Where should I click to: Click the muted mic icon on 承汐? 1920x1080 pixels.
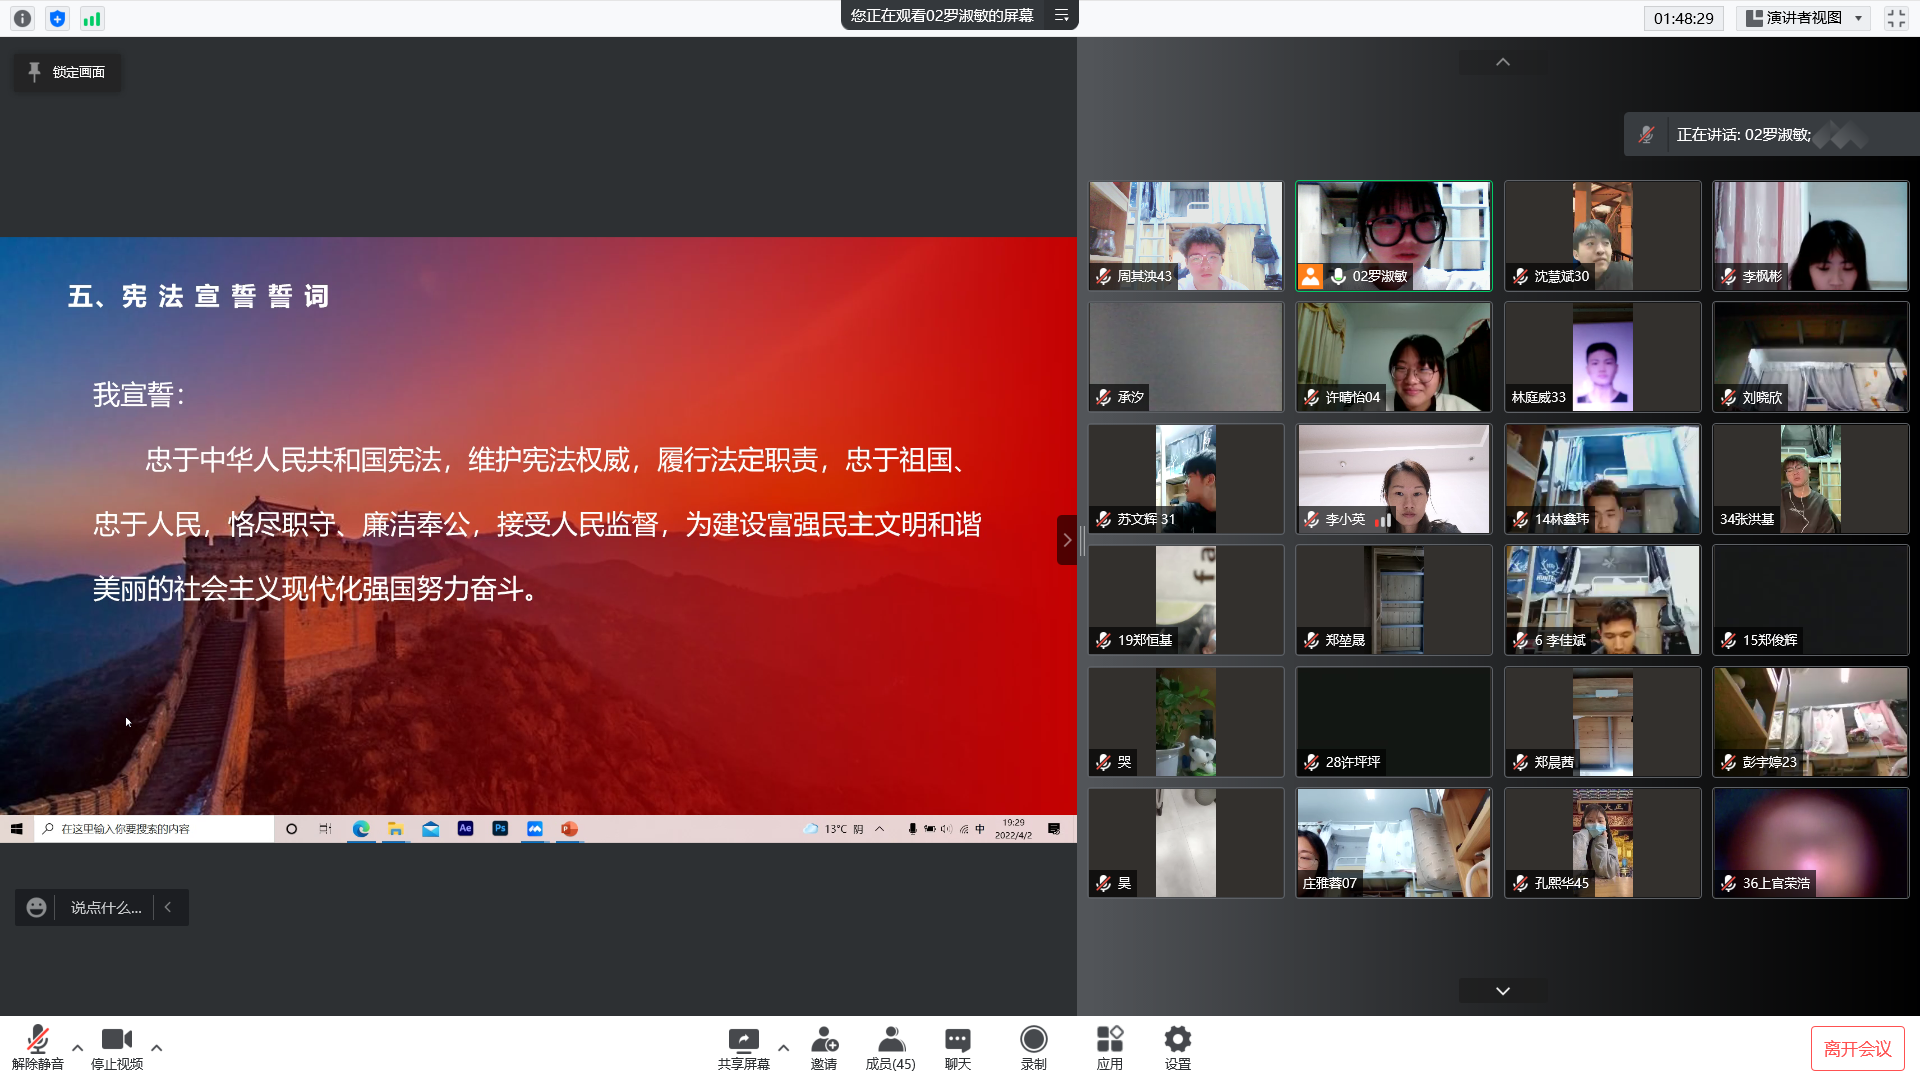click(x=1103, y=397)
